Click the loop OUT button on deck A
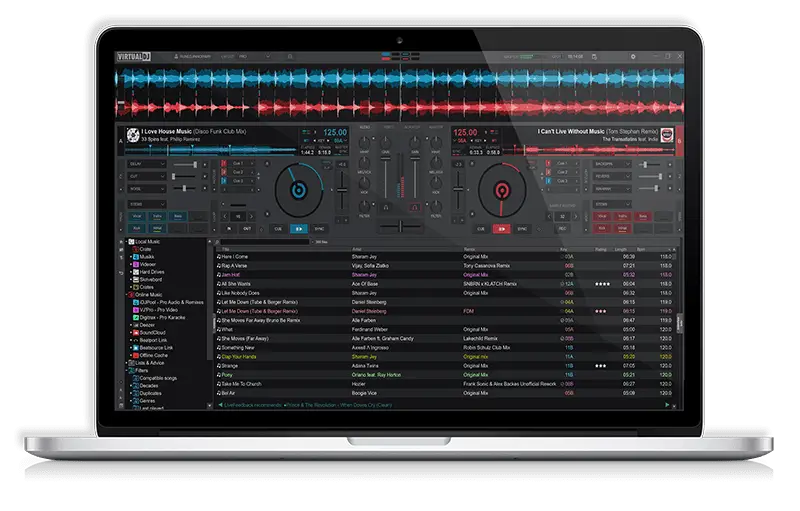The width and height of the screenshot is (800, 511). click(x=247, y=229)
